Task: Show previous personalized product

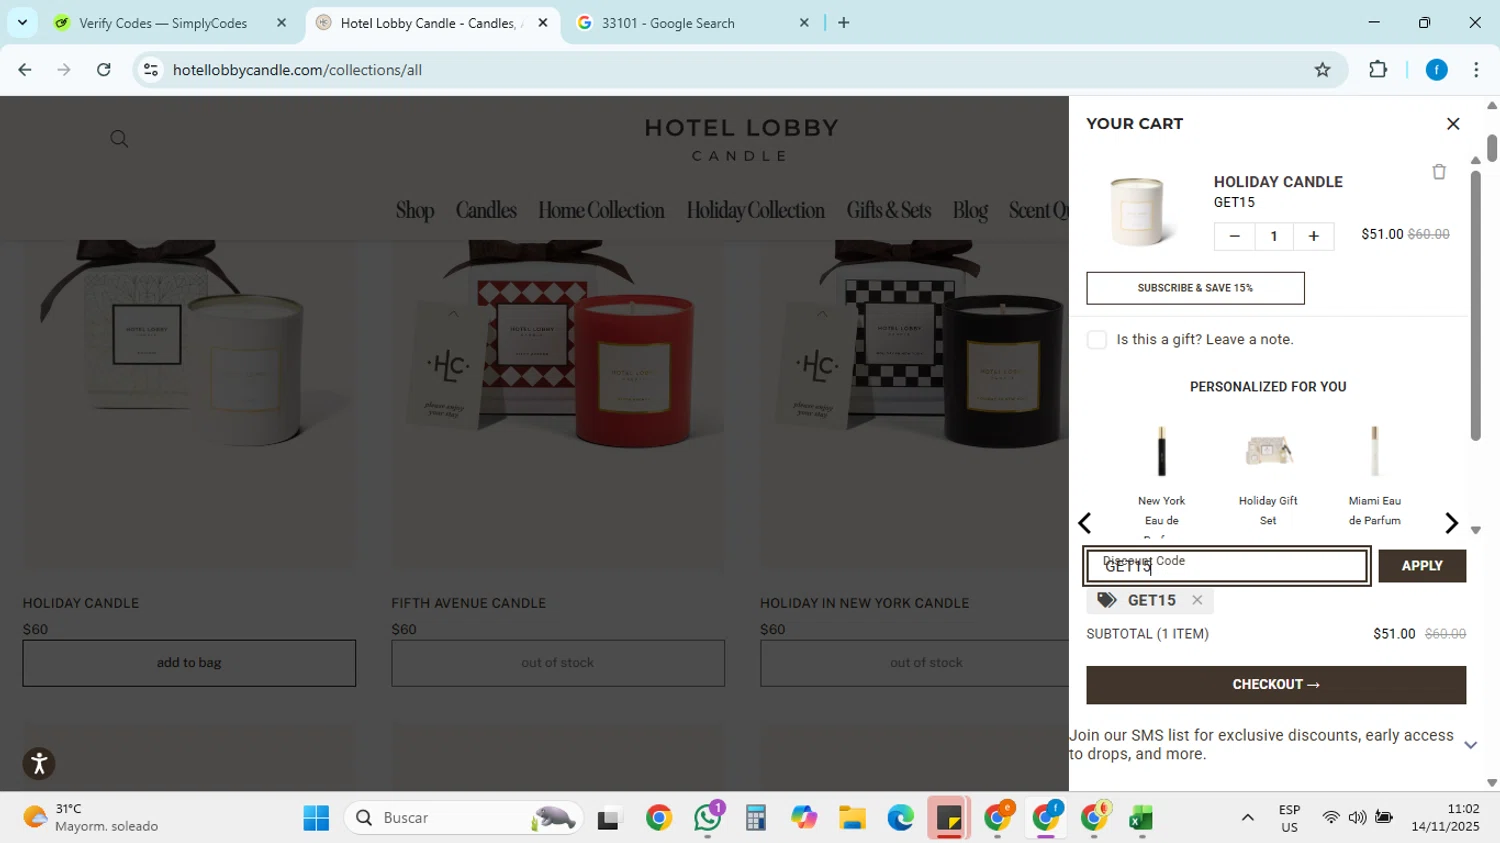Action: pos(1085,523)
